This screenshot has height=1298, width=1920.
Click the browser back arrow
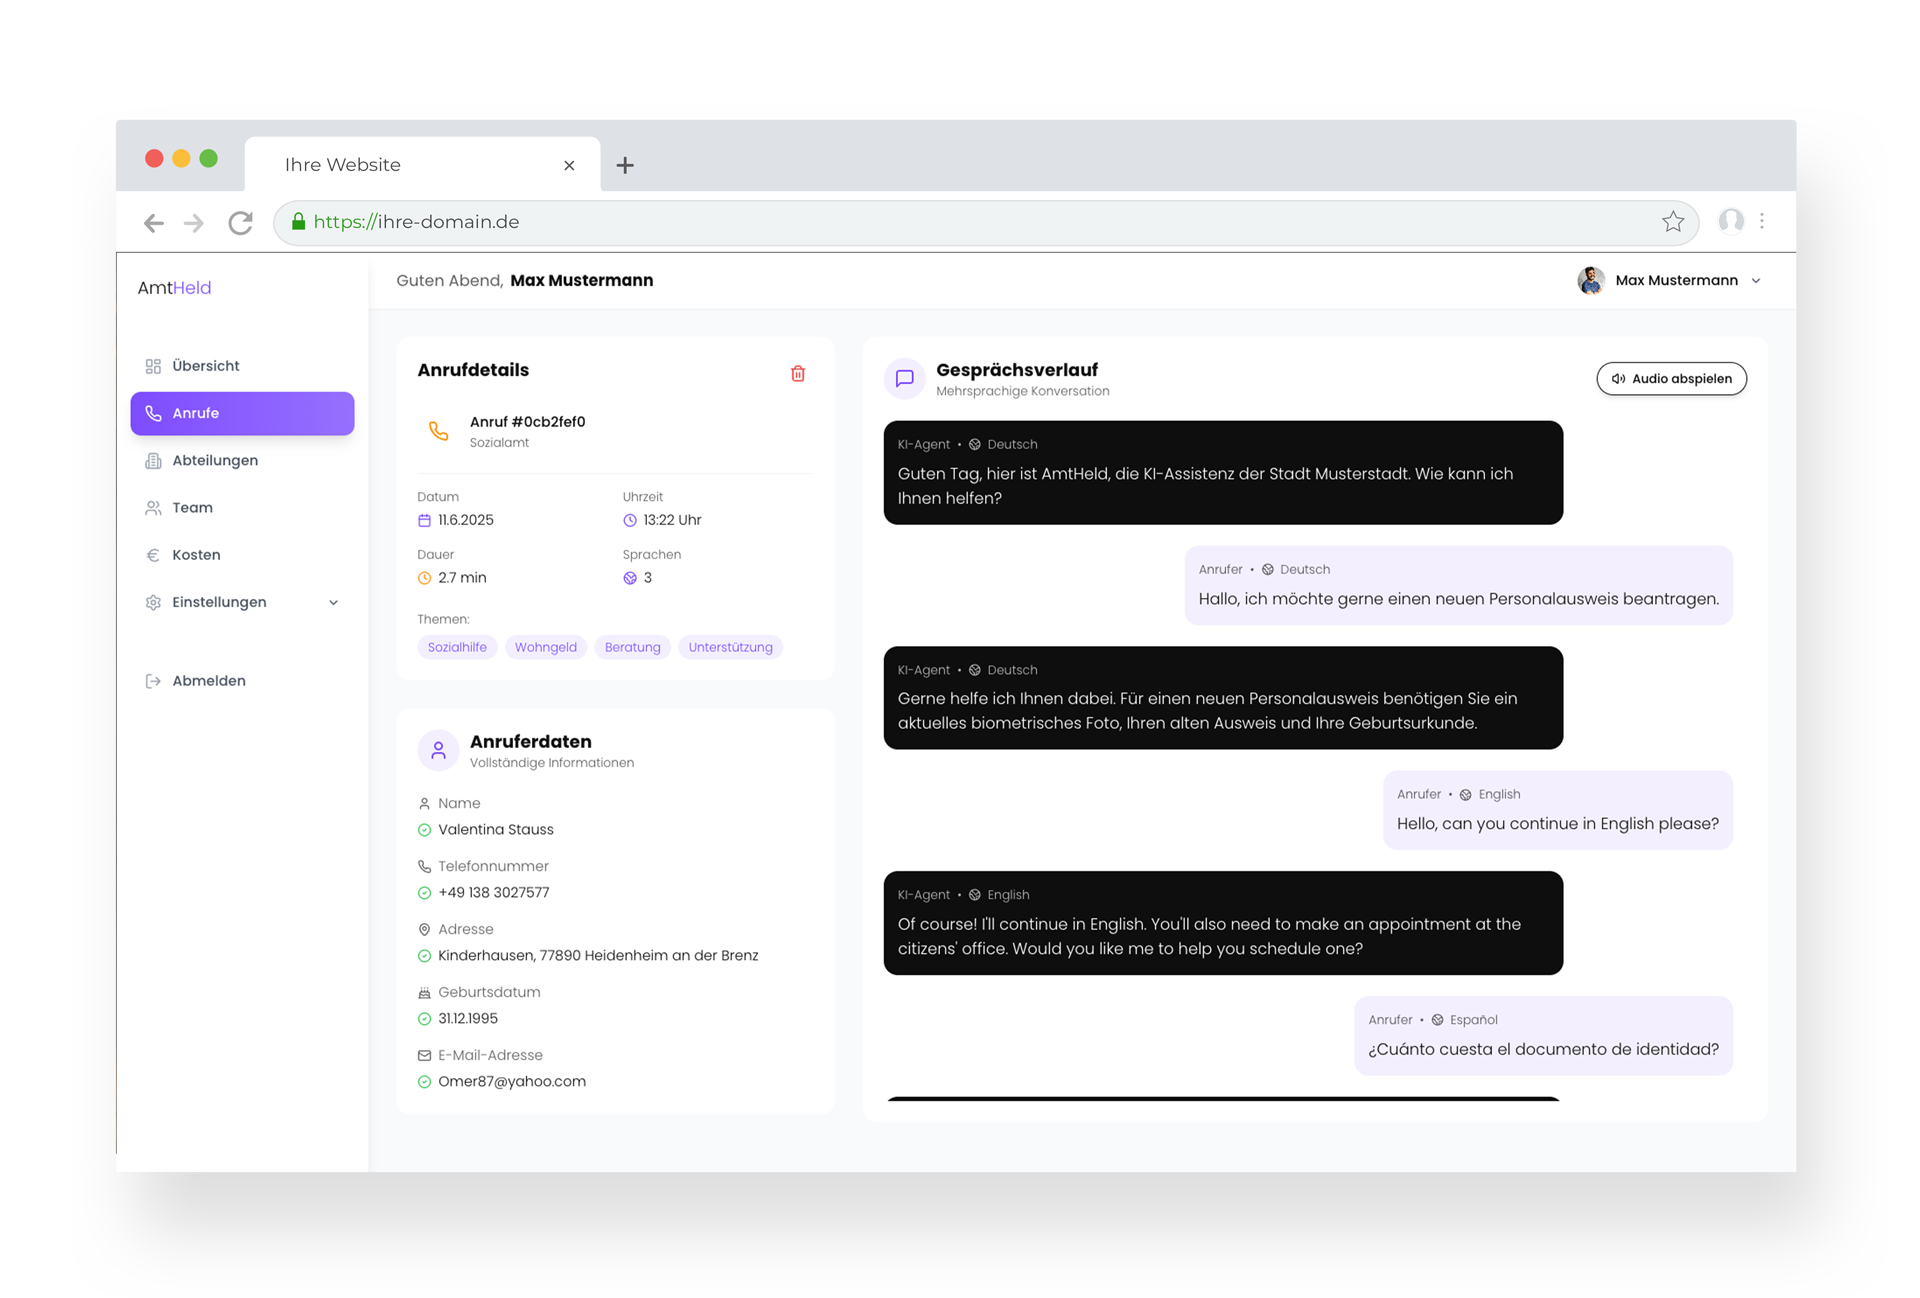(153, 222)
